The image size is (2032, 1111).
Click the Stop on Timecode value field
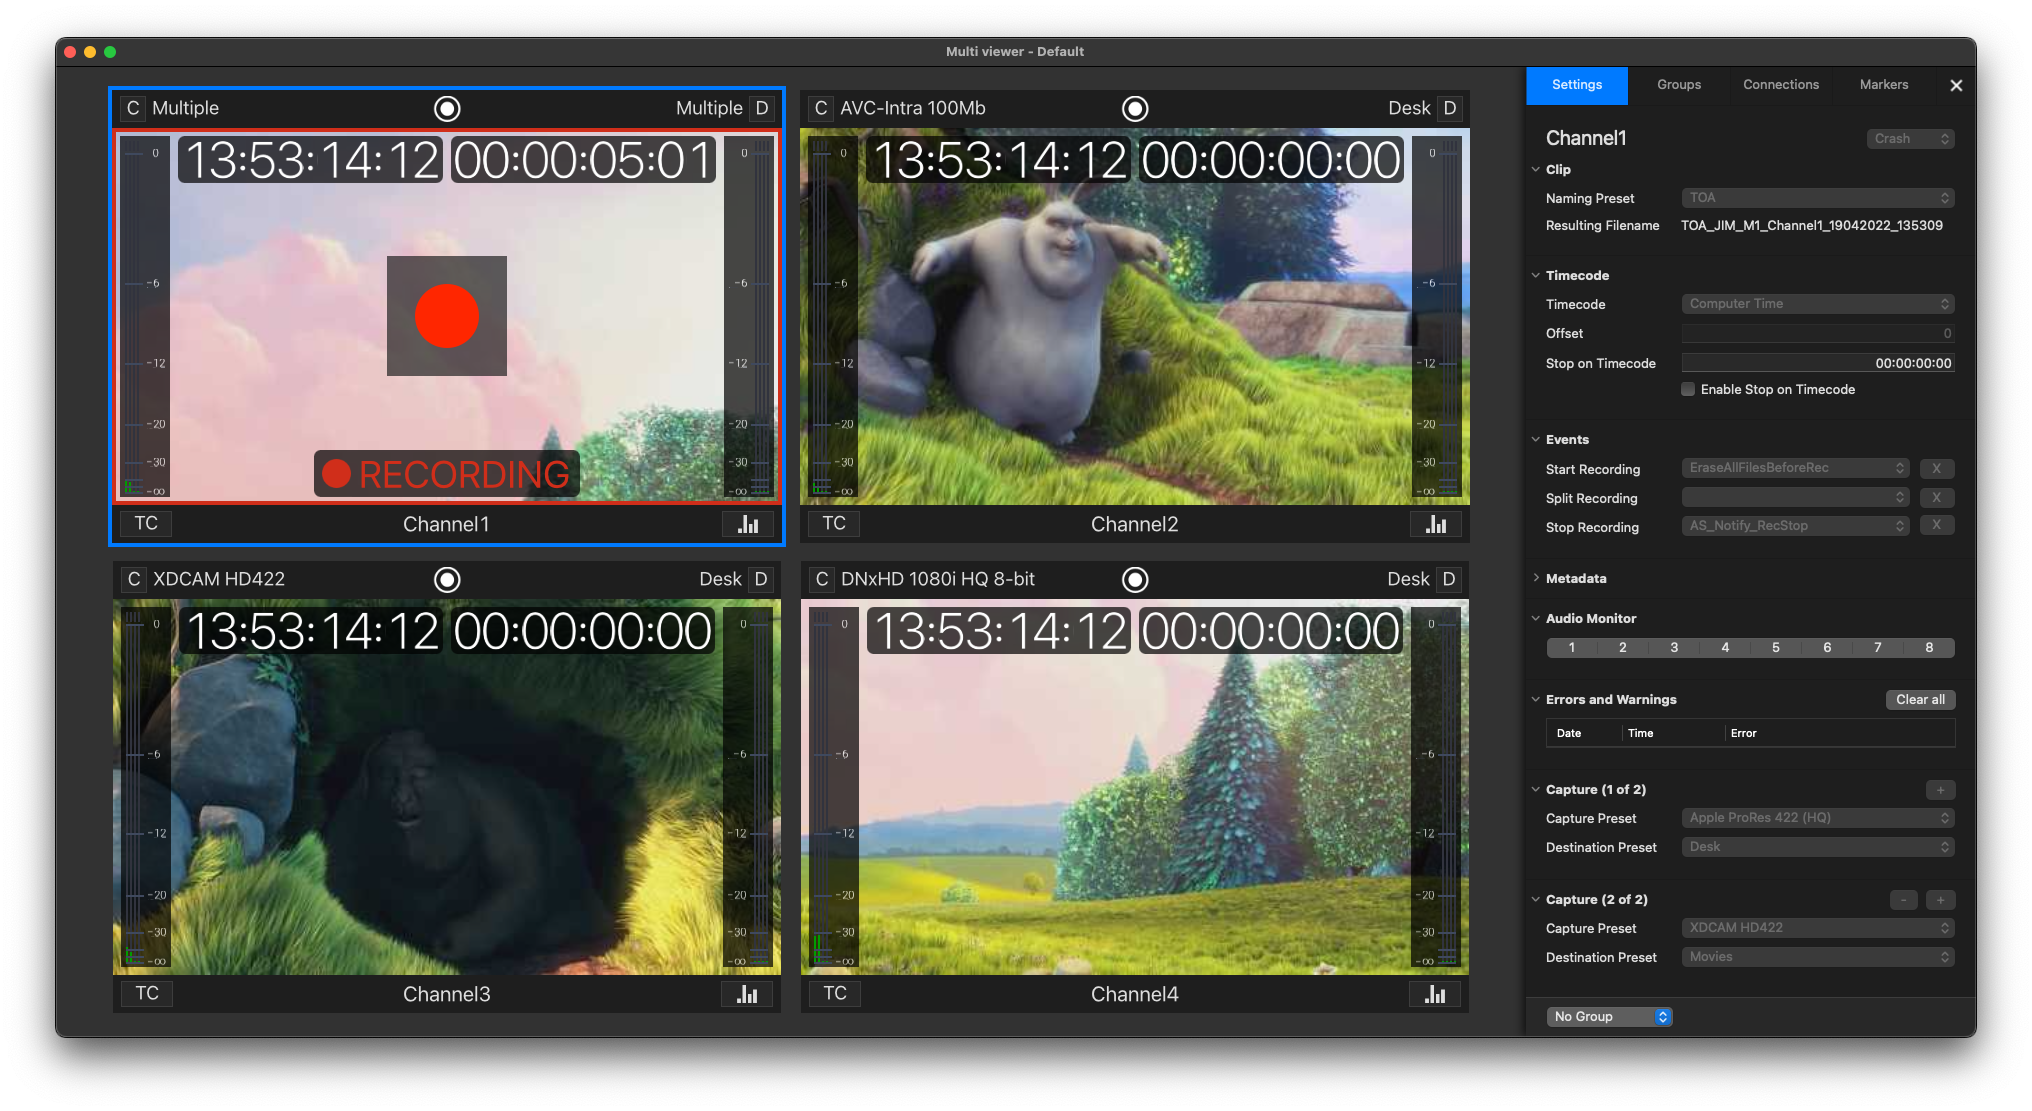1818,363
